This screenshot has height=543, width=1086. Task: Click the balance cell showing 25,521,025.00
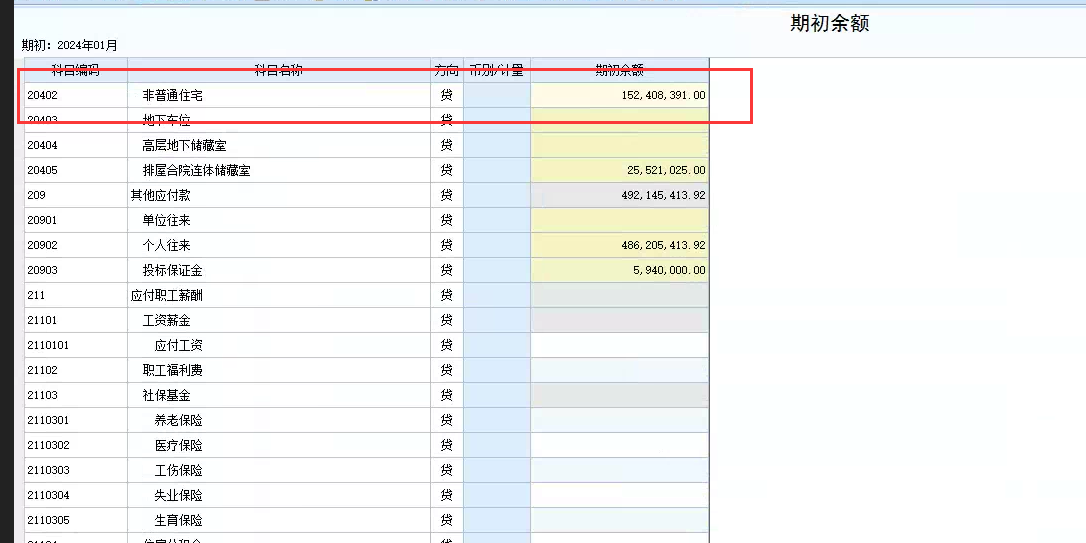(x=620, y=170)
